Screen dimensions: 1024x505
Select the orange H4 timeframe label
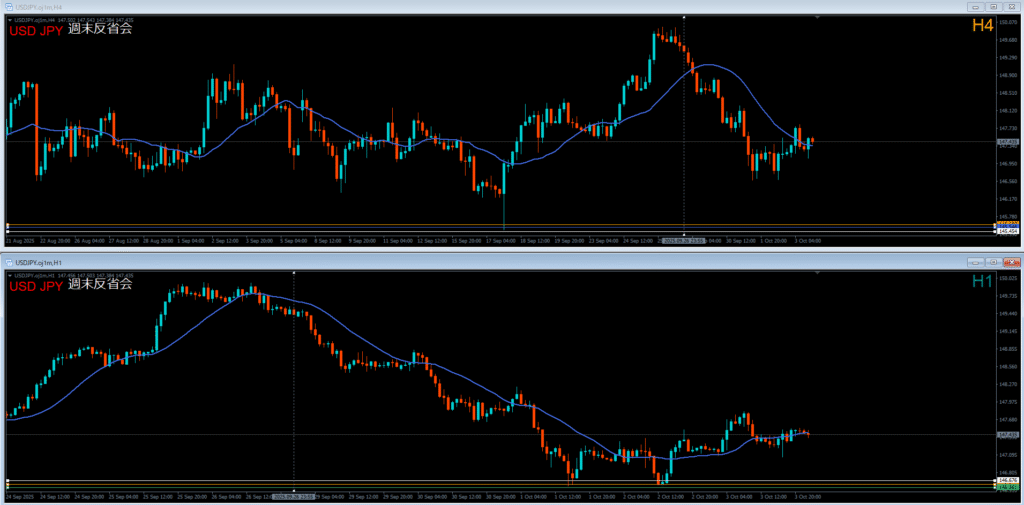(x=983, y=26)
